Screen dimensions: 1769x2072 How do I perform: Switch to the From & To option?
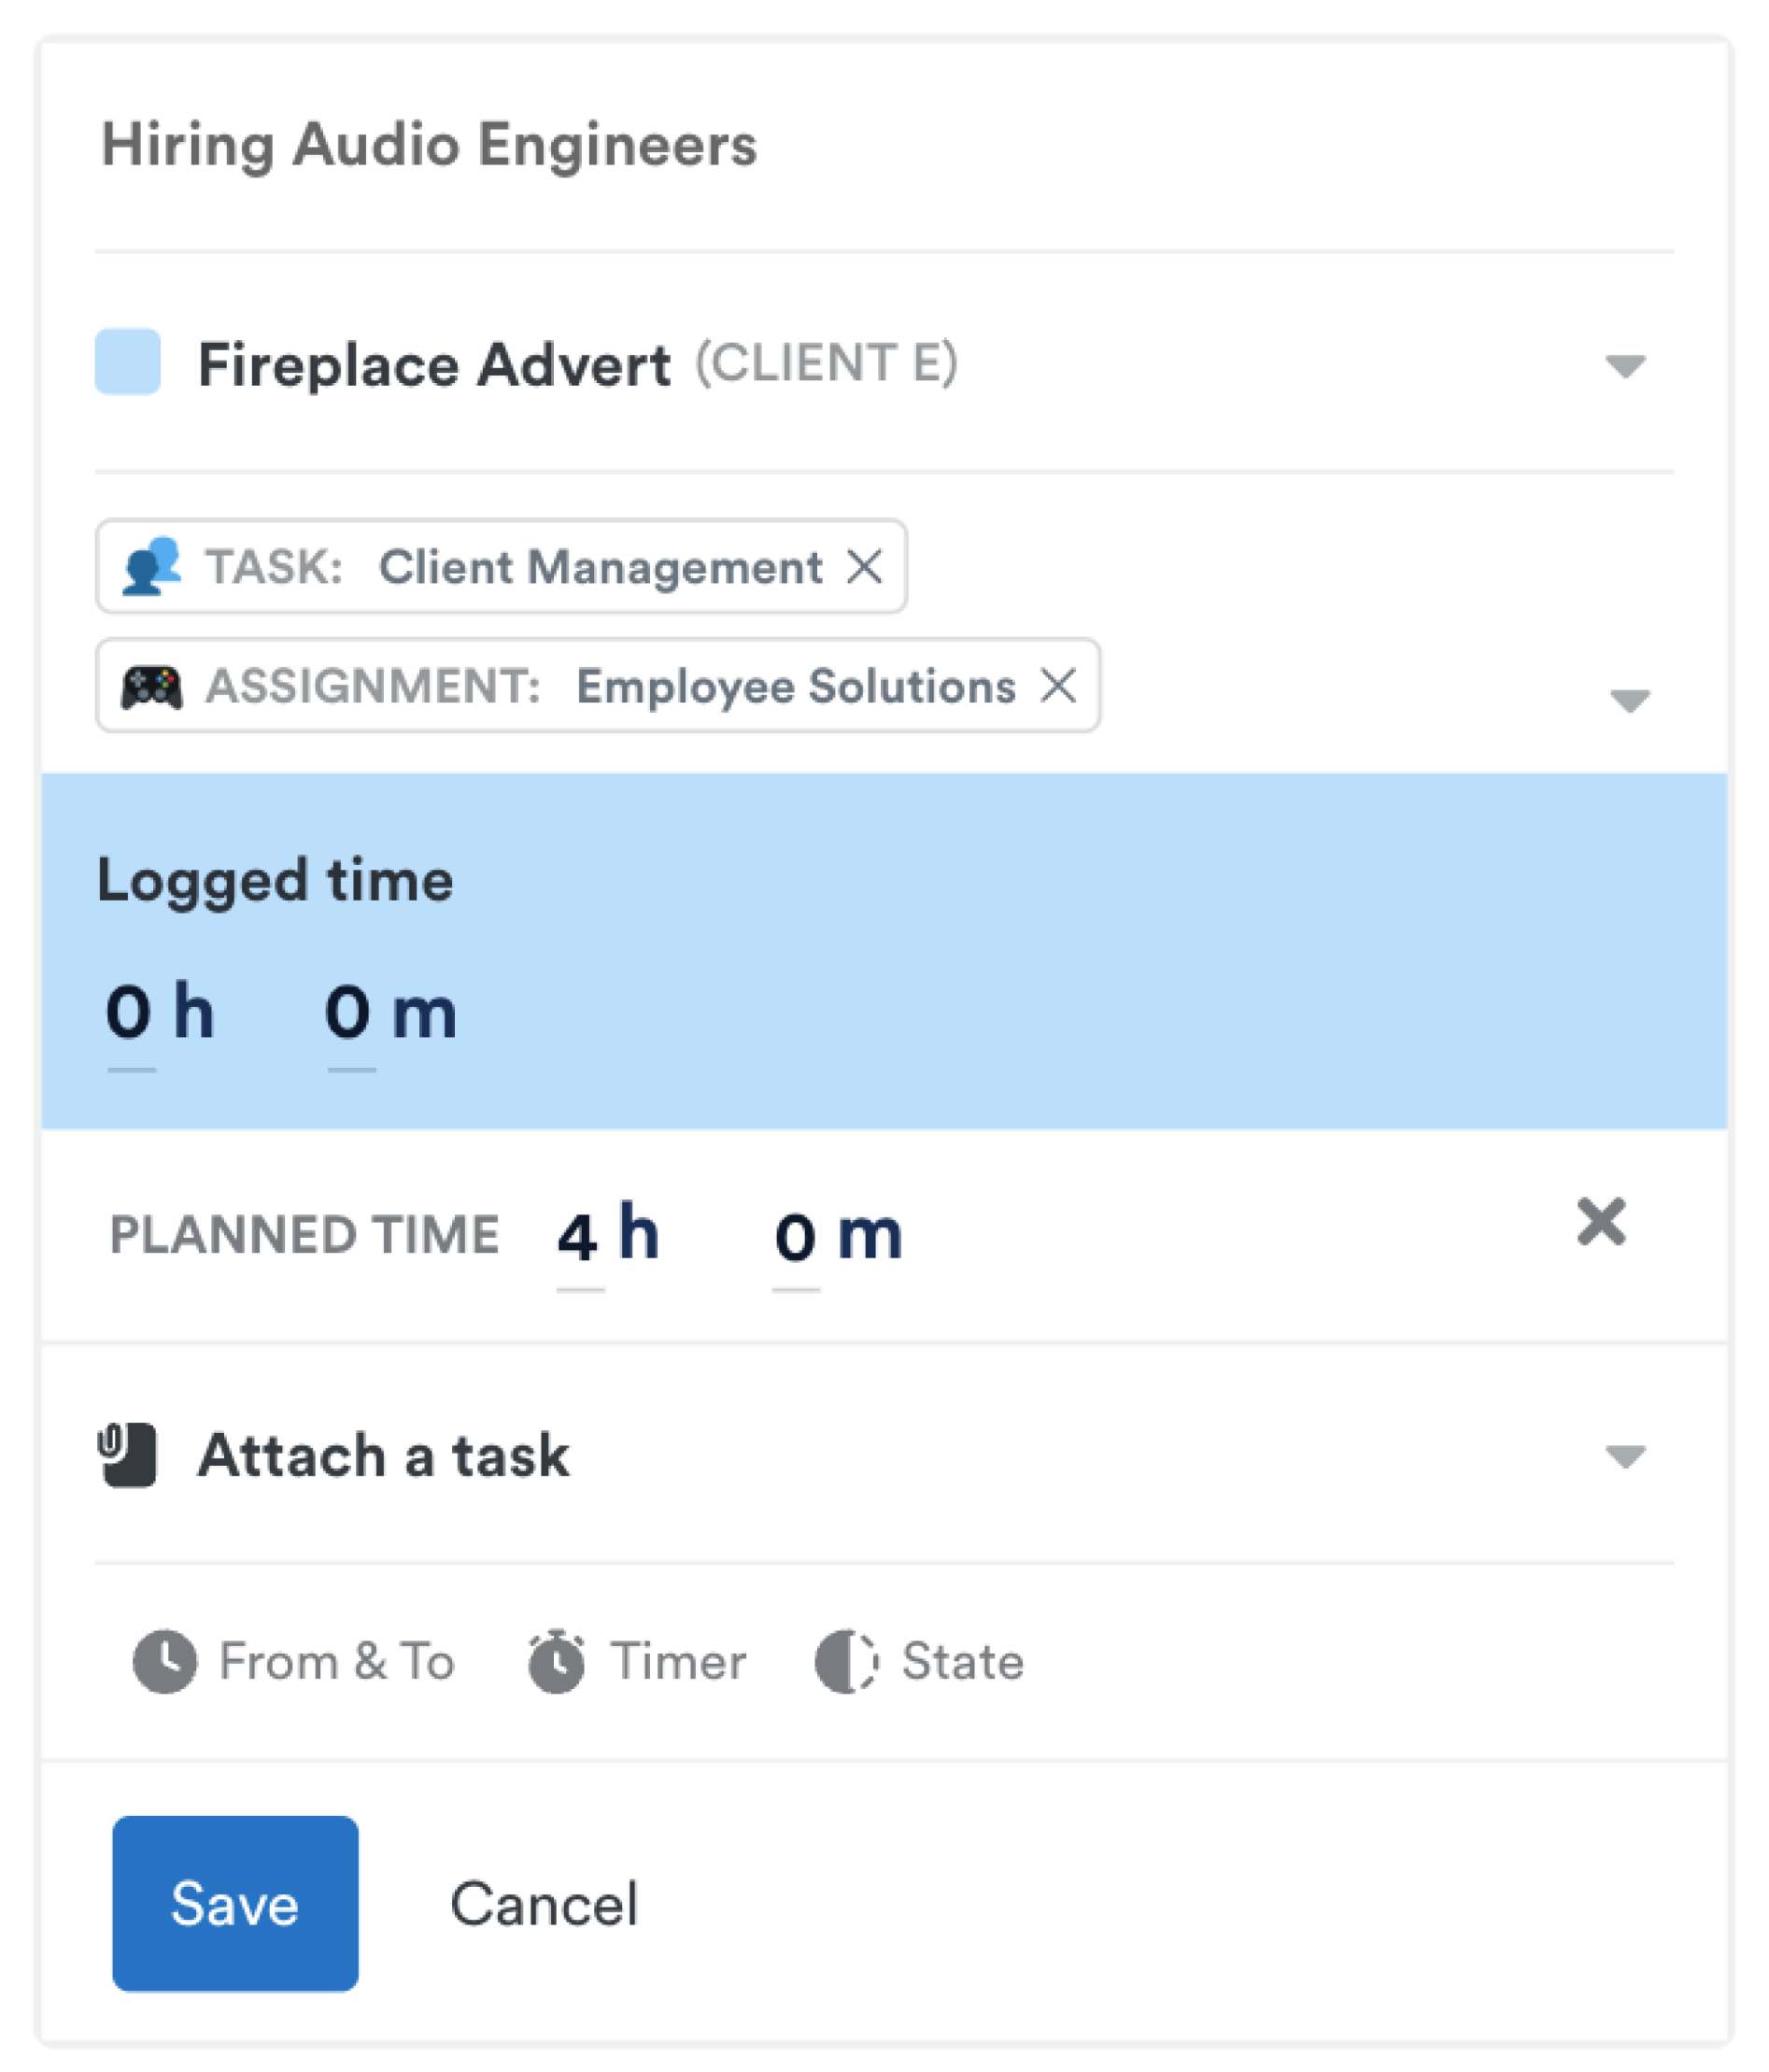point(336,1661)
